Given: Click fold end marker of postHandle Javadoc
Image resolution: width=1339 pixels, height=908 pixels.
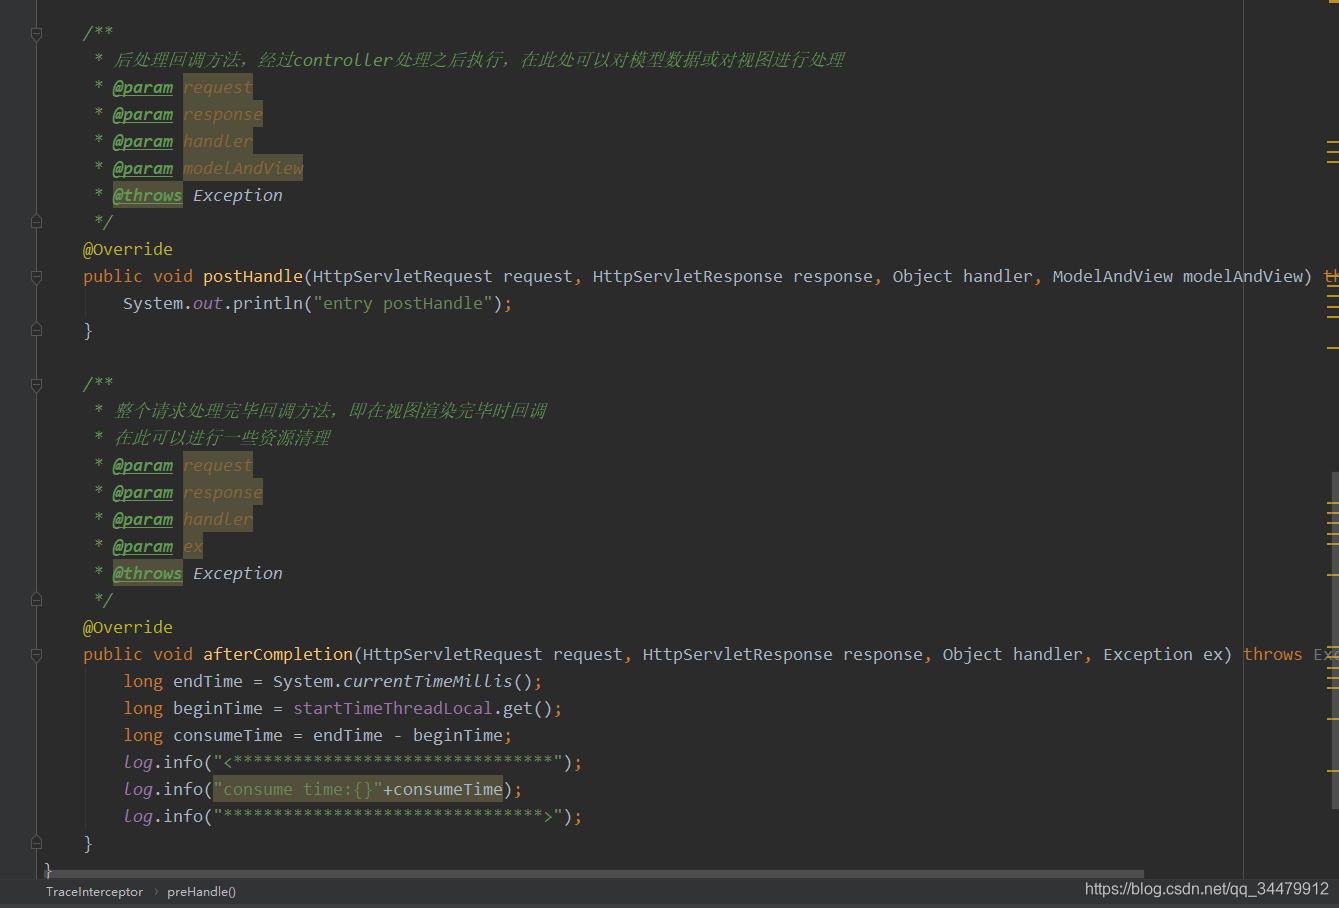Looking at the screenshot, I should tap(36, 222).
